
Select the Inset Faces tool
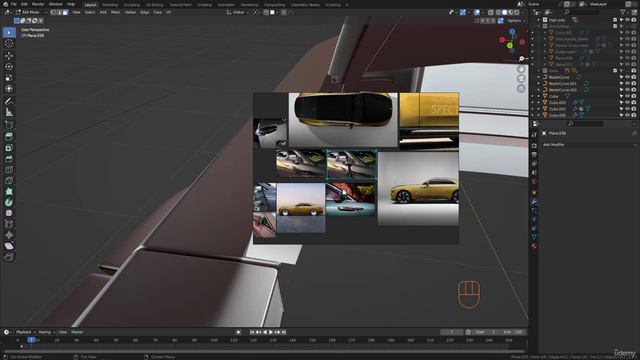coord(9,148)
